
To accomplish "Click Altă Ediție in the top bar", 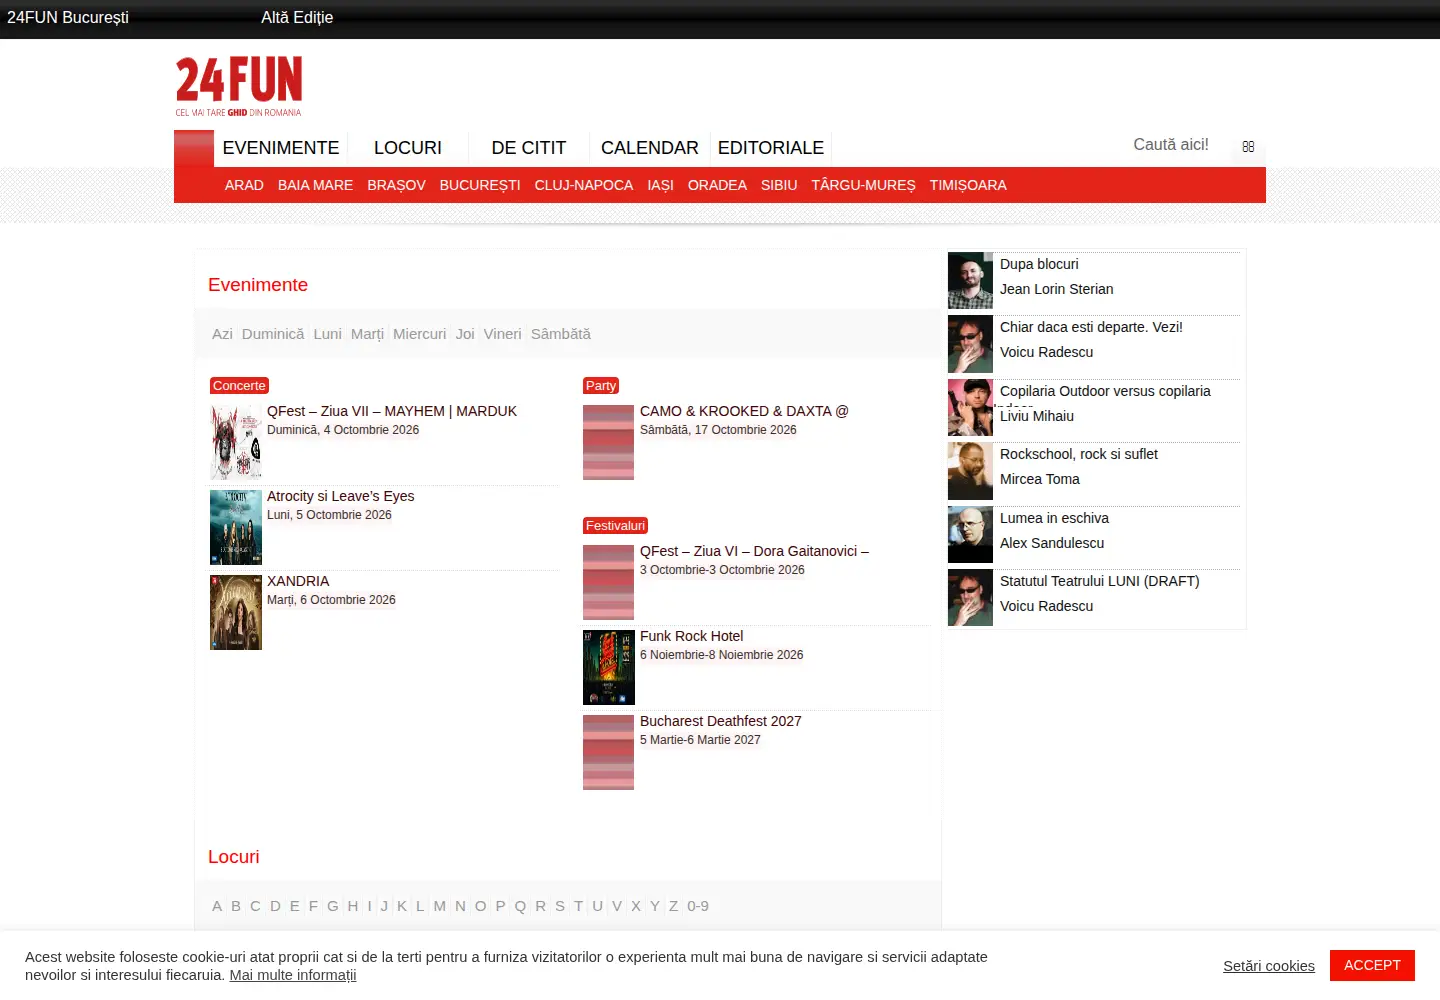I will (297, 17).
